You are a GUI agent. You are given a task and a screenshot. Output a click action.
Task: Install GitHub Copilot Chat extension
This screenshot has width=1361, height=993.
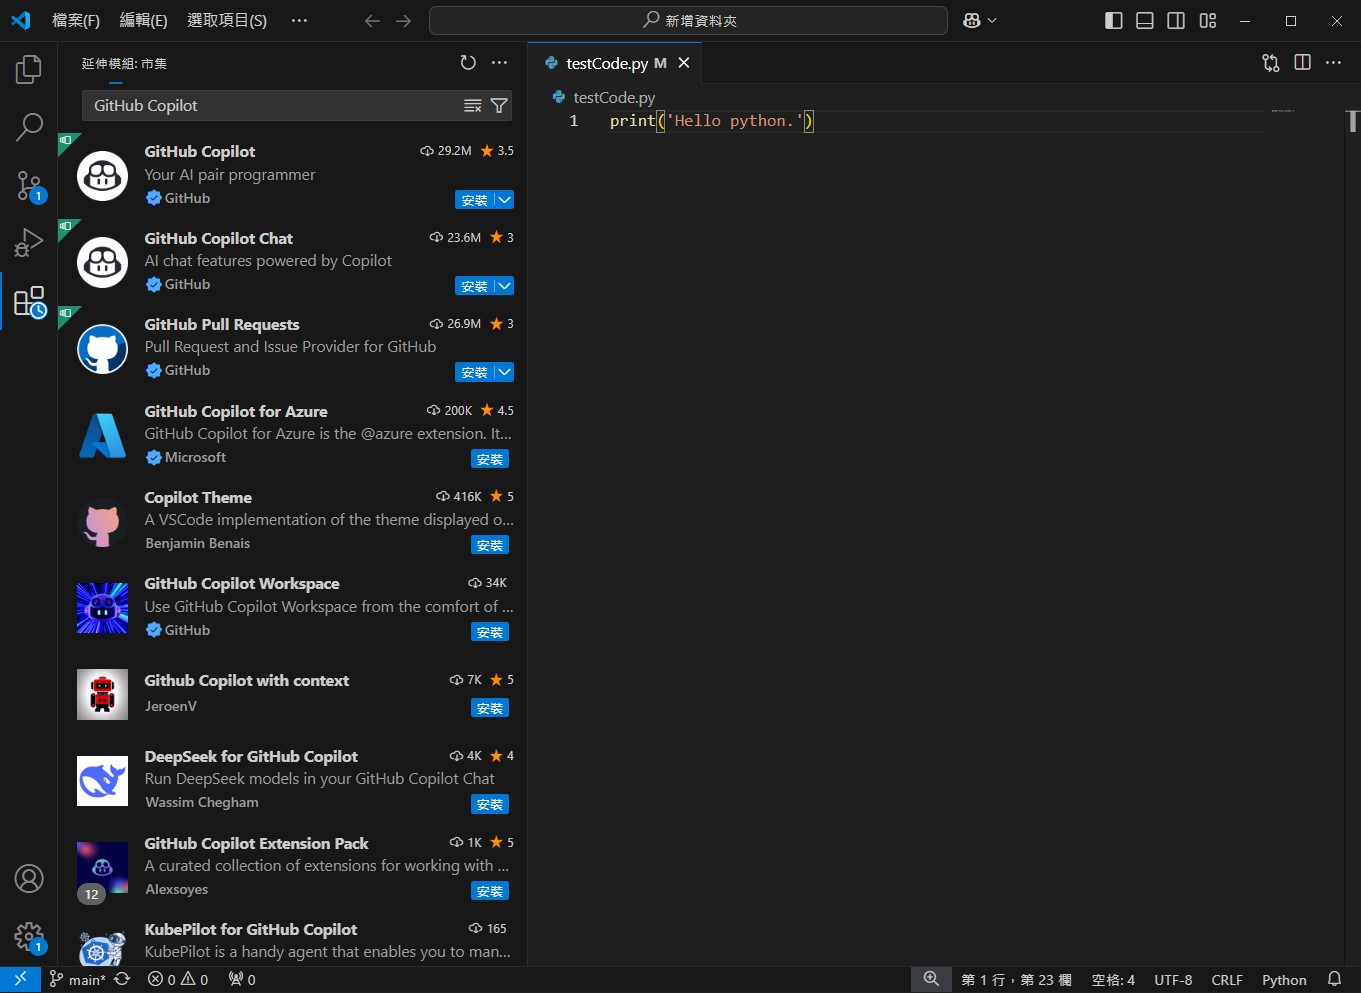475,286
